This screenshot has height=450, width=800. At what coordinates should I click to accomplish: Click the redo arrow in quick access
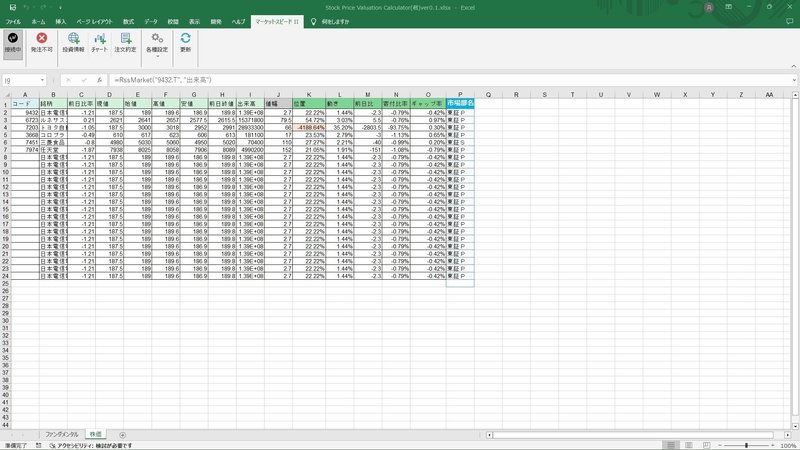pos(42,7)
